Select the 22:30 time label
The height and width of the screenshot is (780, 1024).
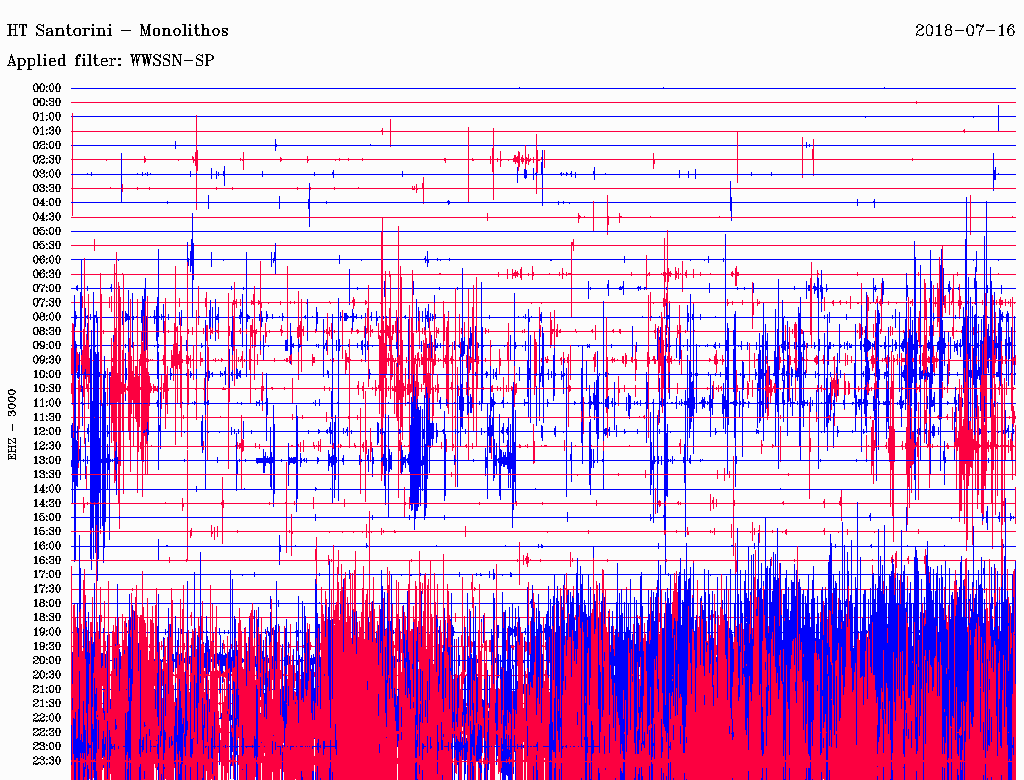pos(46,732)
